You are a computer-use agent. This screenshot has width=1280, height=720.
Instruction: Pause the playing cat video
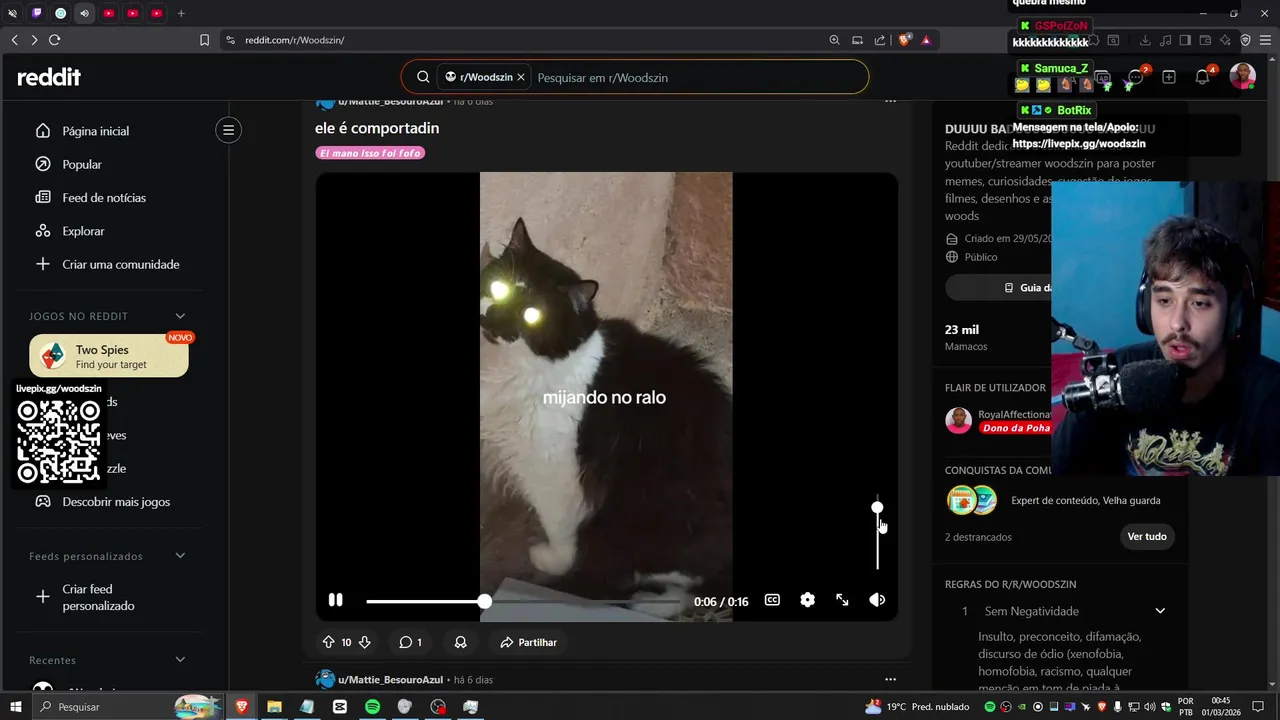336,600
